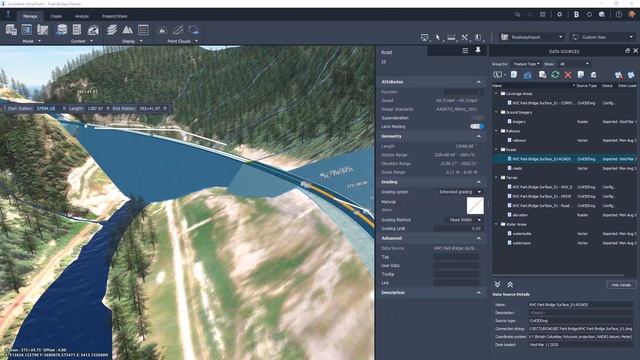Open the proposal selector dropdown
Viewport: 640px width, 360px height.
pos(532,37)
